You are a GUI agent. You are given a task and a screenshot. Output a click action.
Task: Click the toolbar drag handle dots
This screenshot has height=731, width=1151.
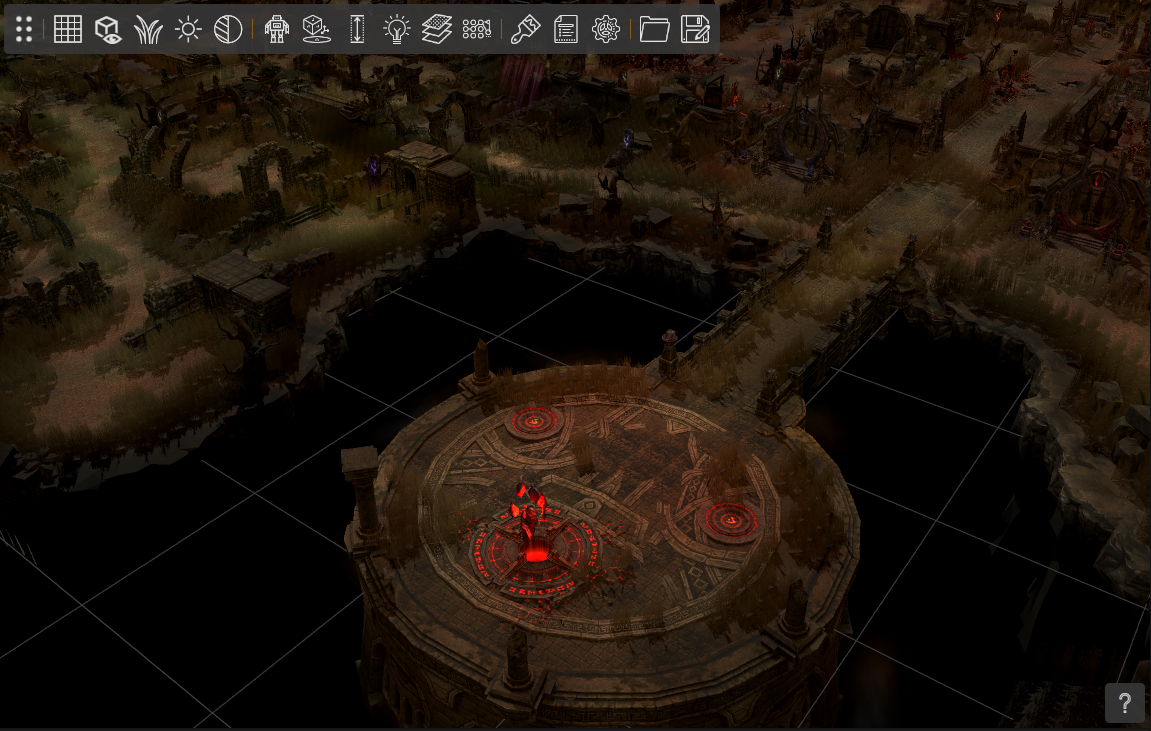click(x=23, y=29)
